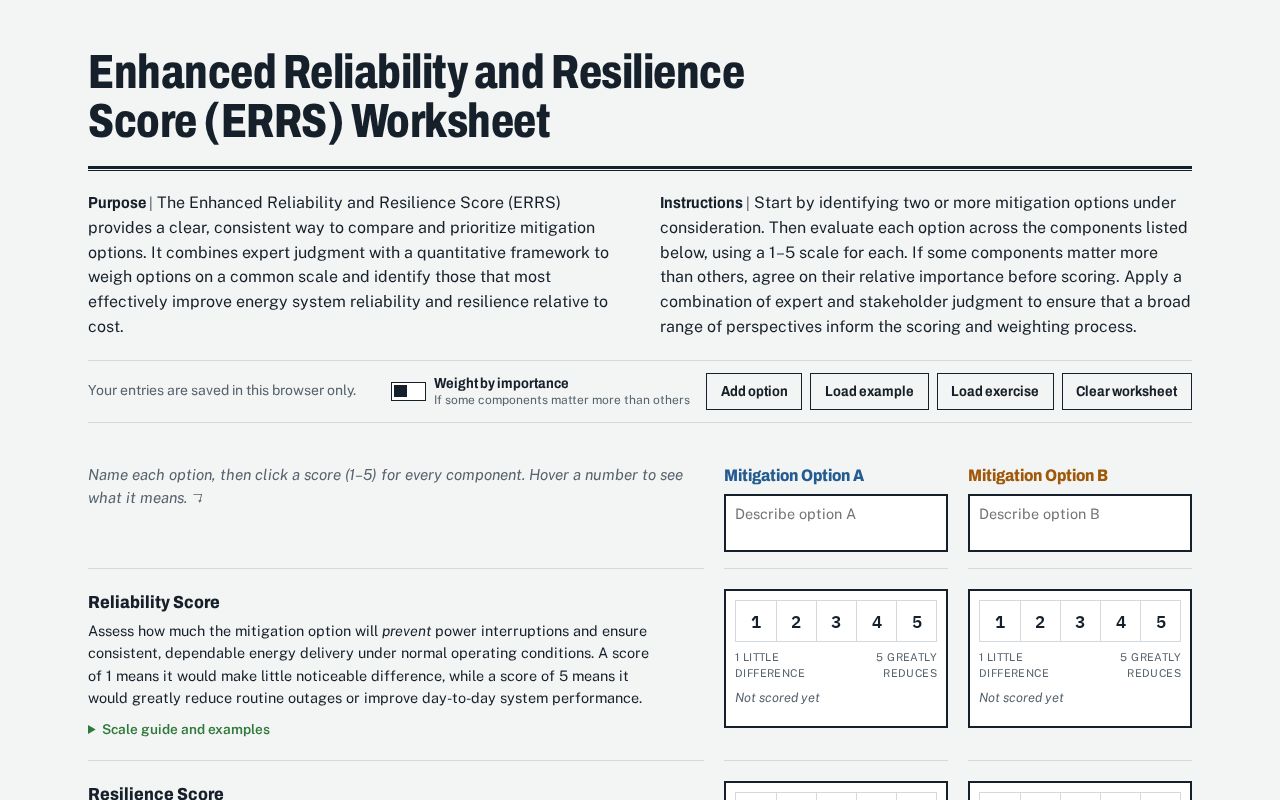Load the example worksheet

coord(869,391)
